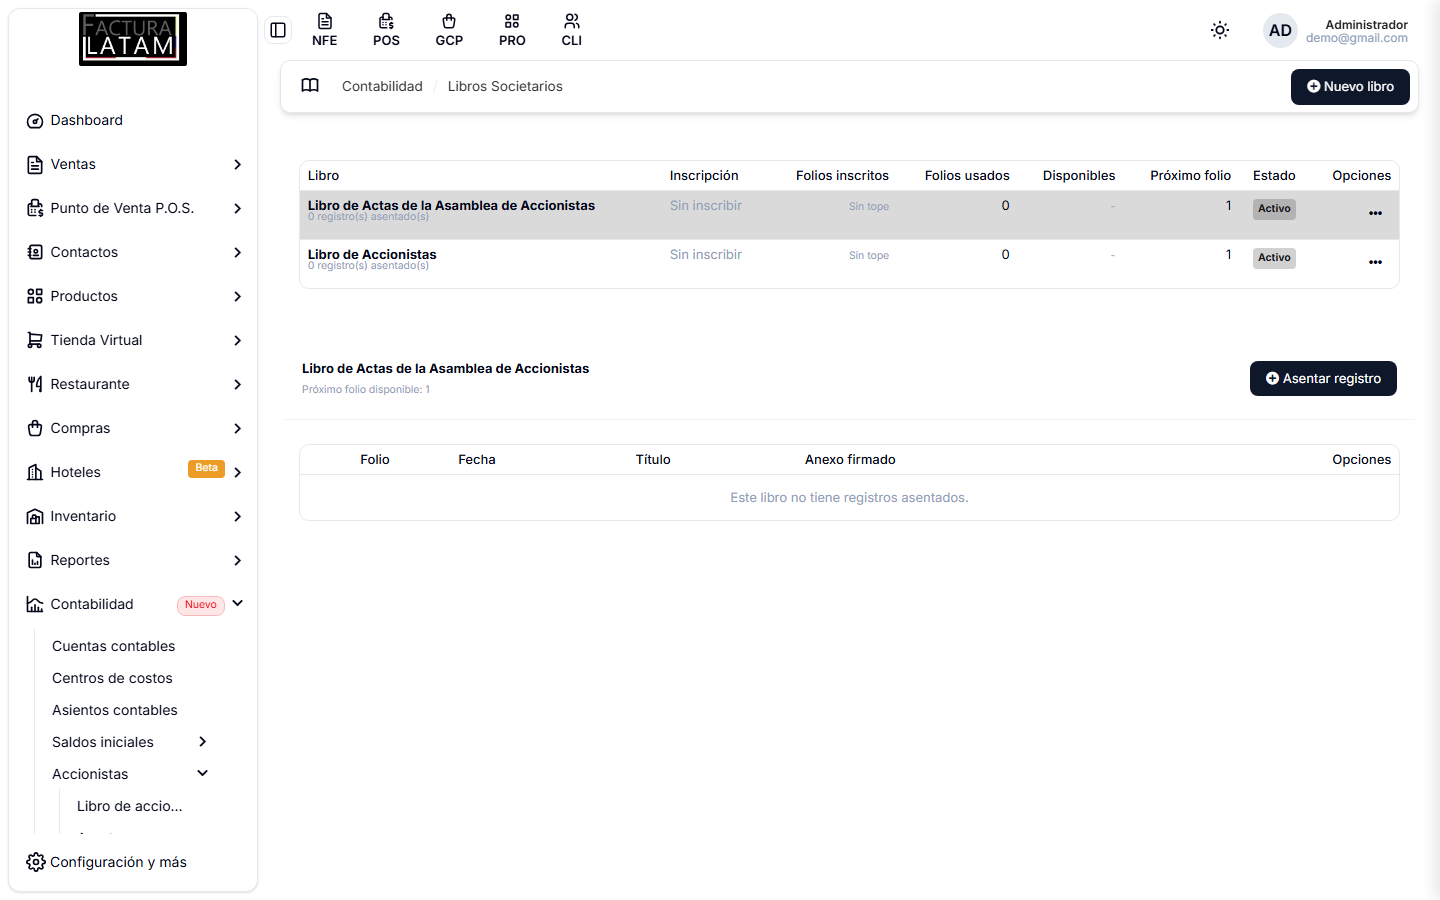
Task: Open Cuentas contables submenu item
Action: pos(114,646)
